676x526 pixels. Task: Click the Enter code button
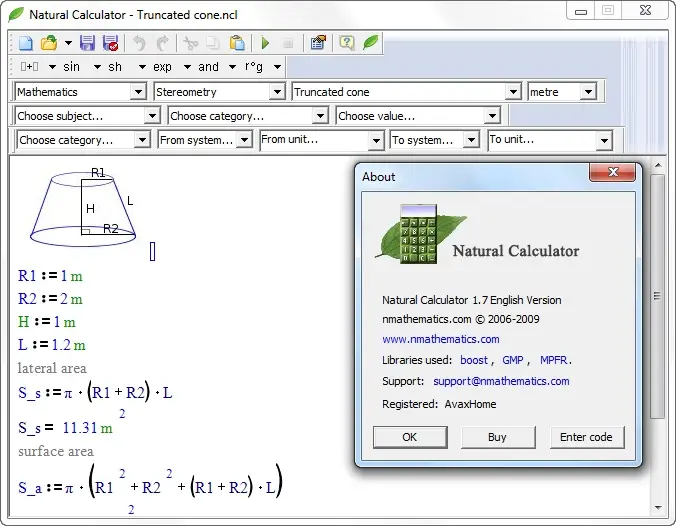pos(586,437)
